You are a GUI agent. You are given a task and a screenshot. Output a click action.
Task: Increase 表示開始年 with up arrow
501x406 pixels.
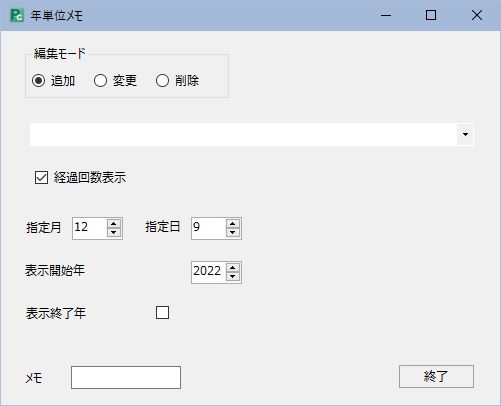[x=233, y=268]
